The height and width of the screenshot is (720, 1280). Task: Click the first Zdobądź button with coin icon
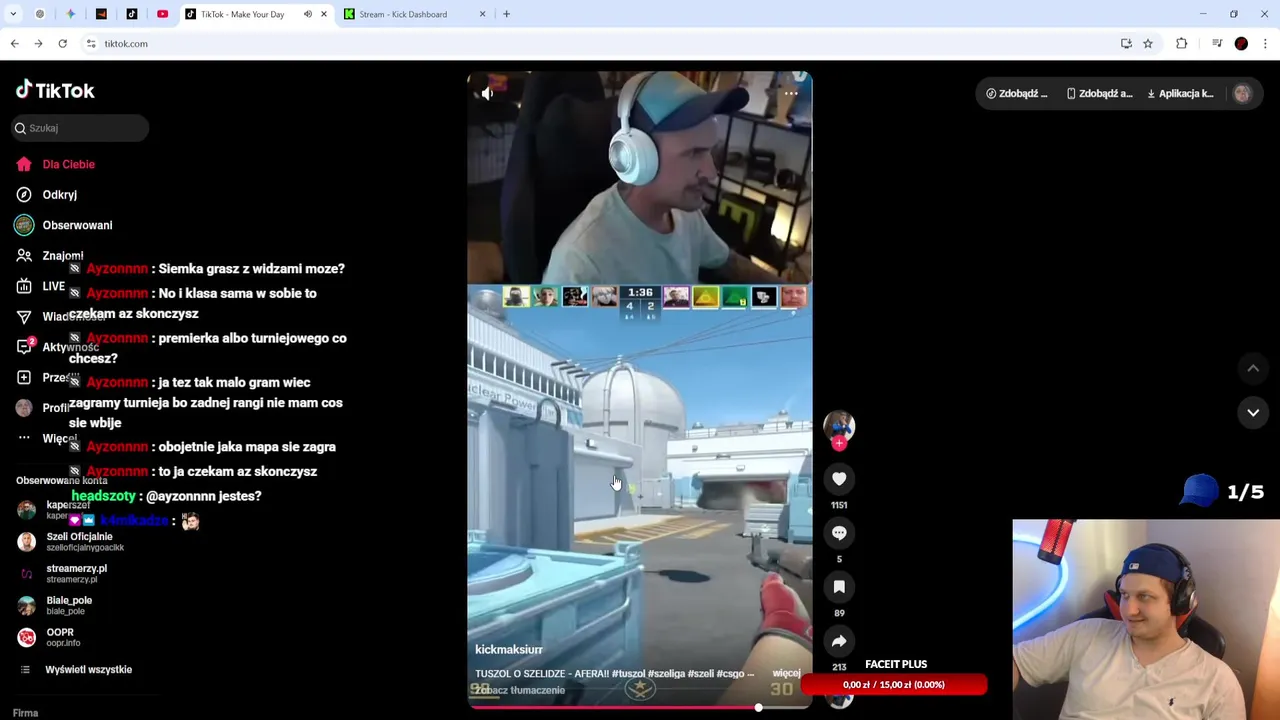click(1016, 93)
